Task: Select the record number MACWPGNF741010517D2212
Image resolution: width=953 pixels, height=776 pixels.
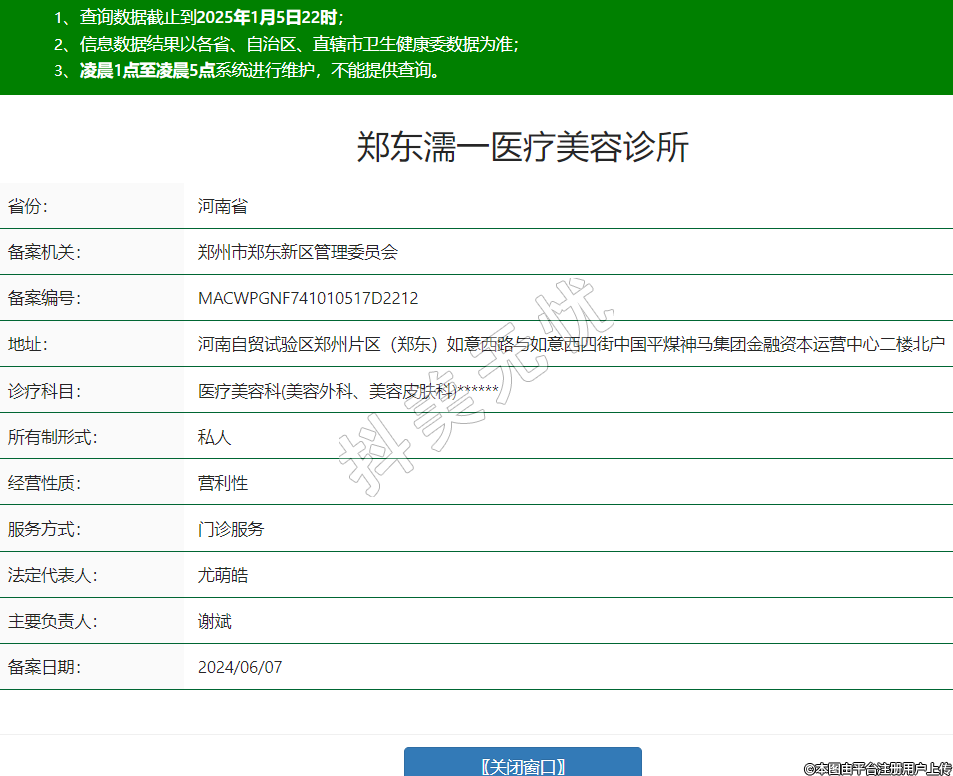Action: [x=308, y=298]
